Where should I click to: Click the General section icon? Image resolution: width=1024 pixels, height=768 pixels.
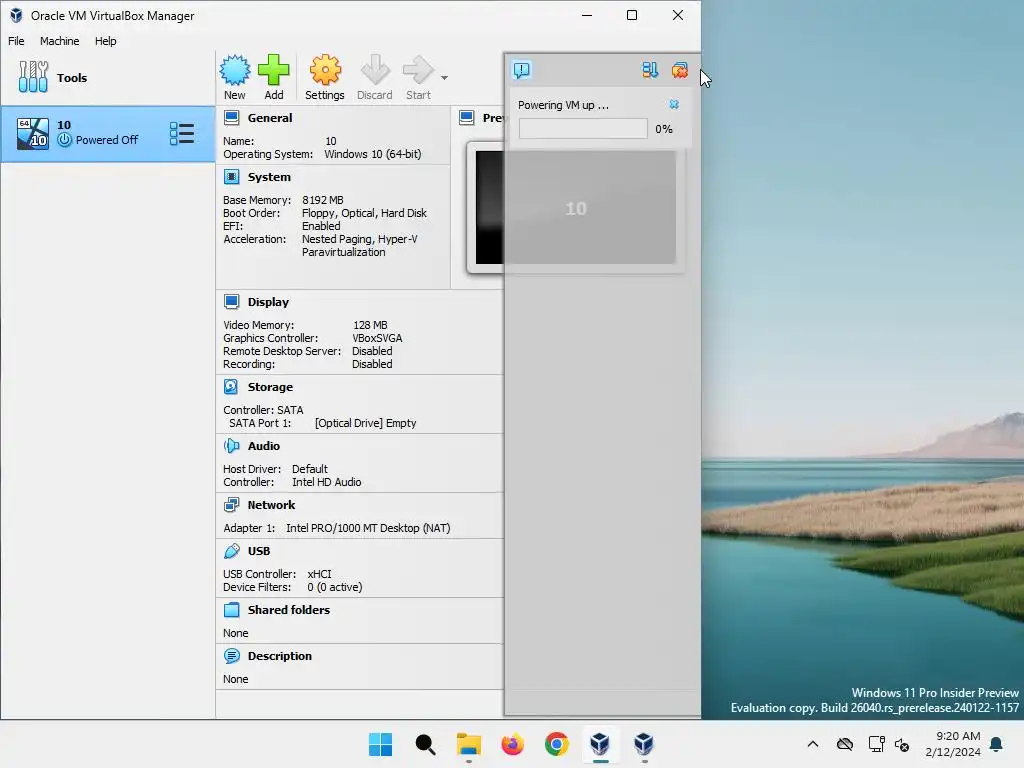click(x=231, y=118)
